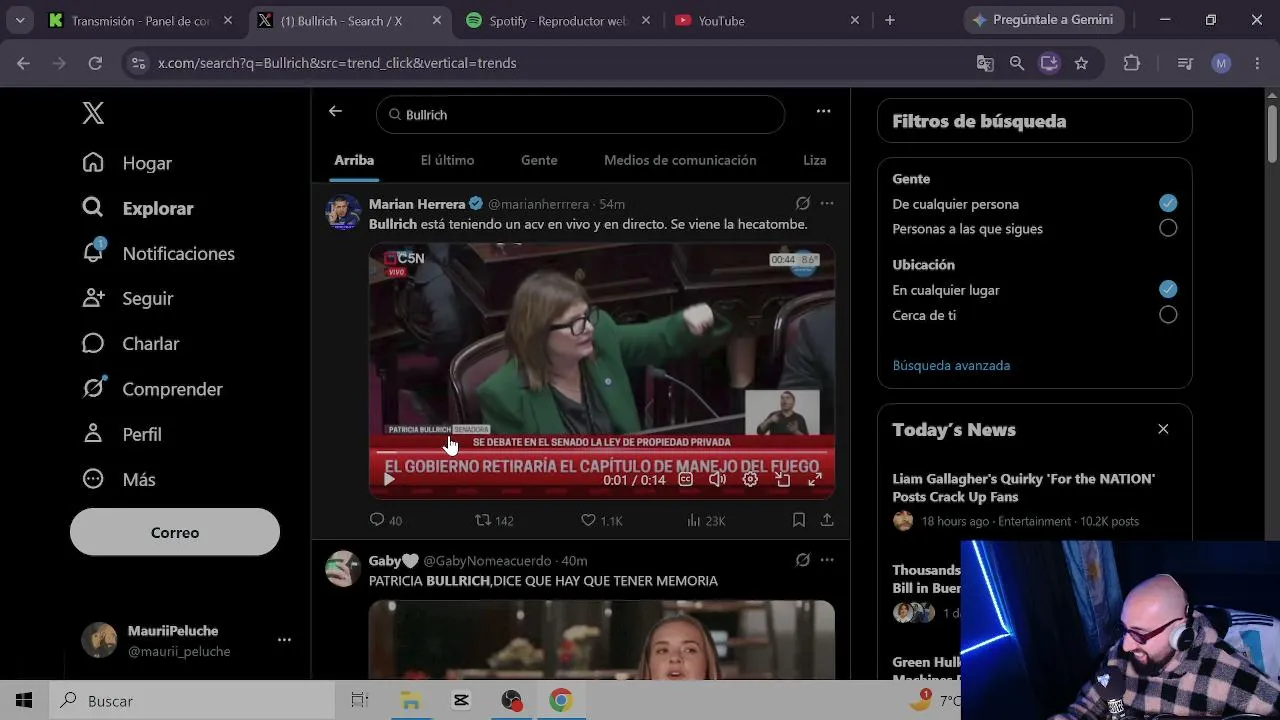Viewport: 1280px width, 720px height.
Task: Switch to the Liza tab
Action: click(815, 160)
